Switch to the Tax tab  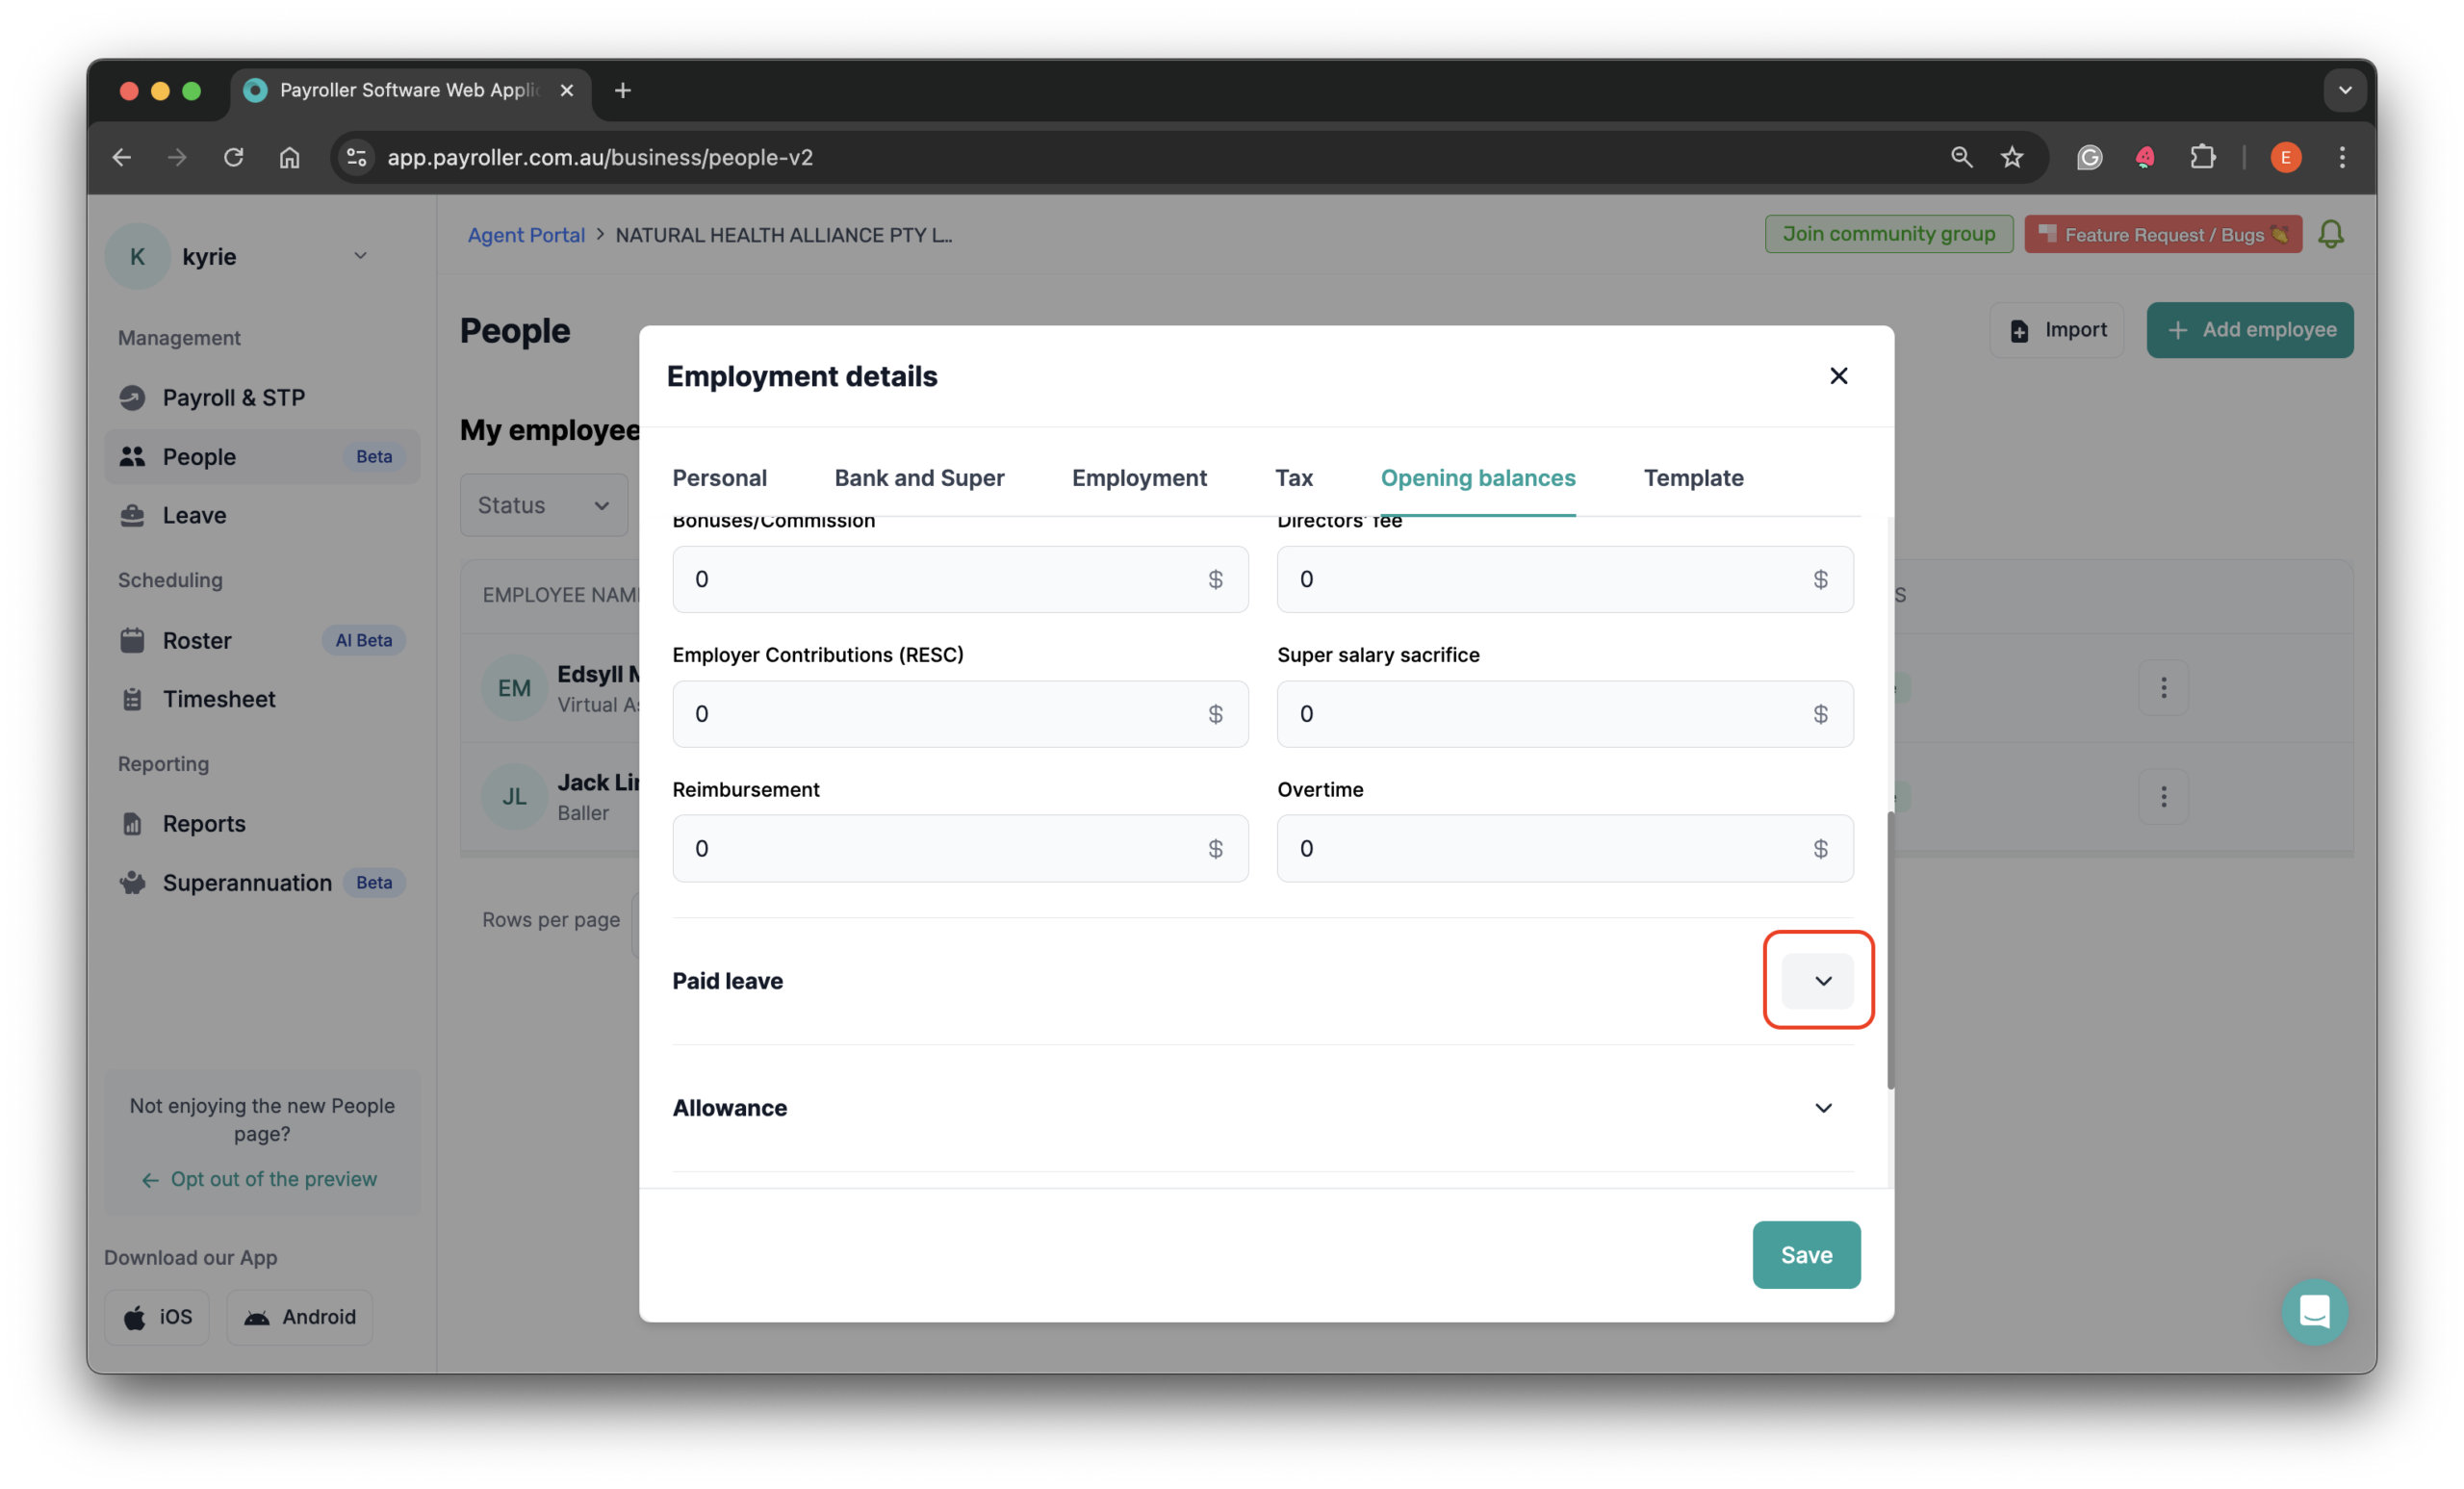1294,478
